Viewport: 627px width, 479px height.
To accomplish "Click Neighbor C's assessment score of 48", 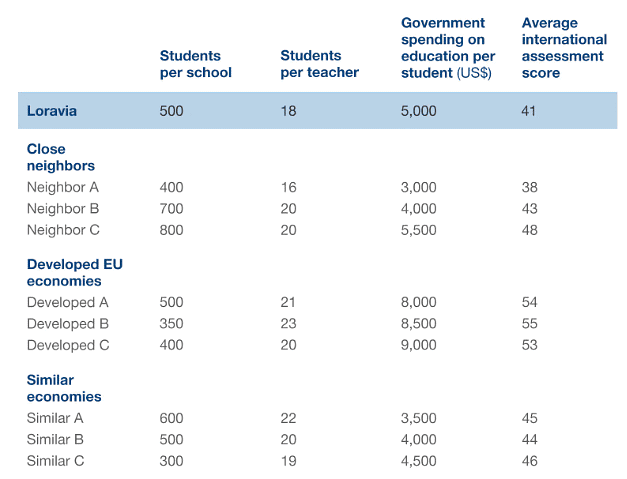I will [x=529, y=230].
